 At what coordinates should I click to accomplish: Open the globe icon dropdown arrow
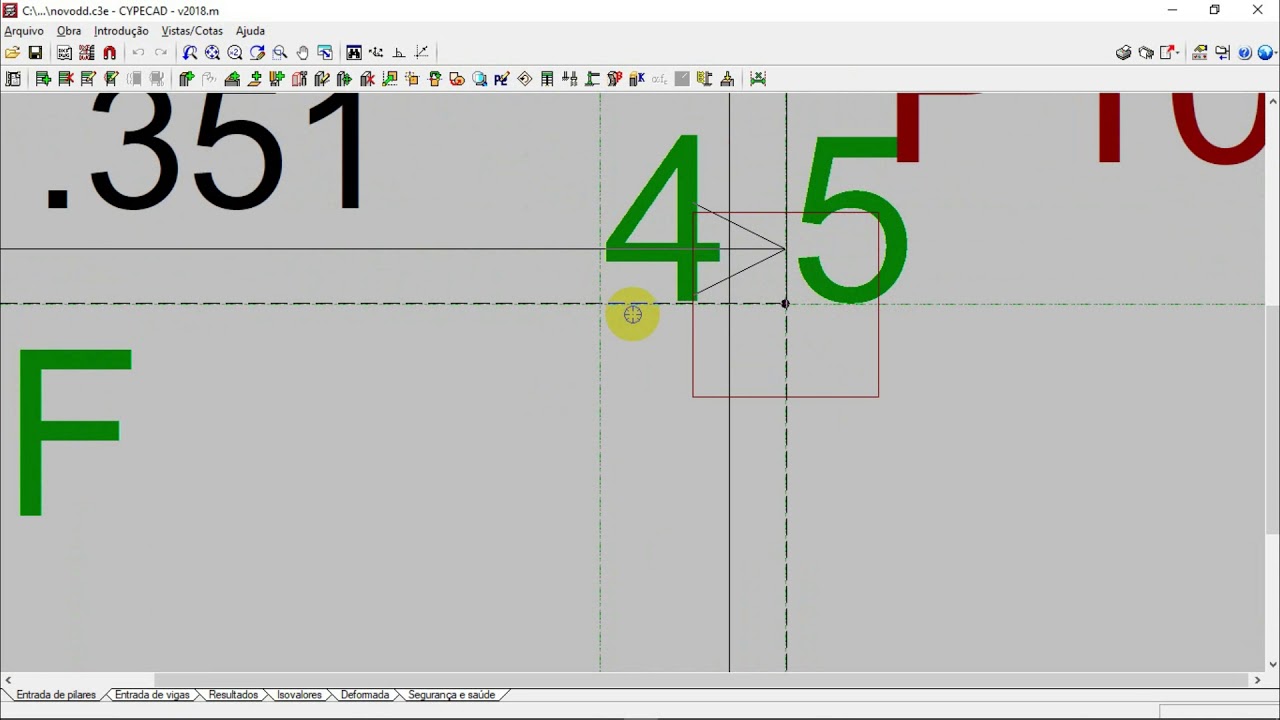click(1275, 53)
